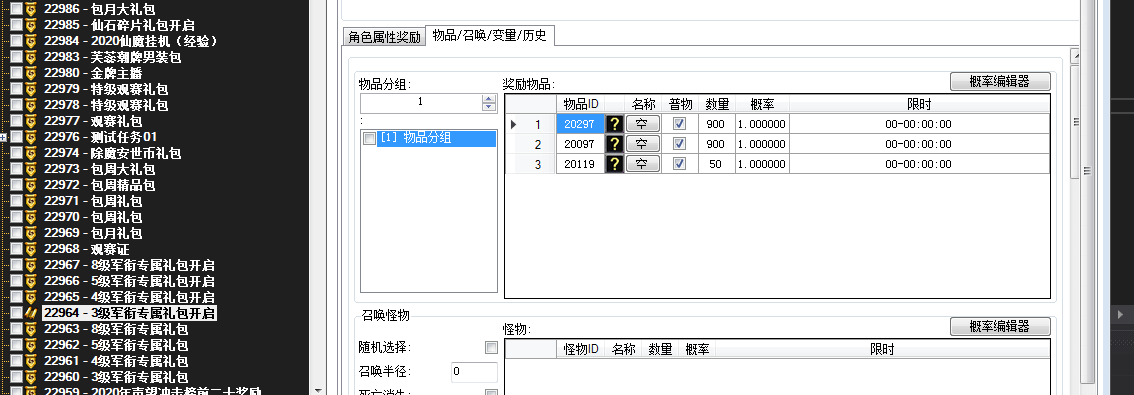Click the 召唤半径 input field

tap(474, 372)
